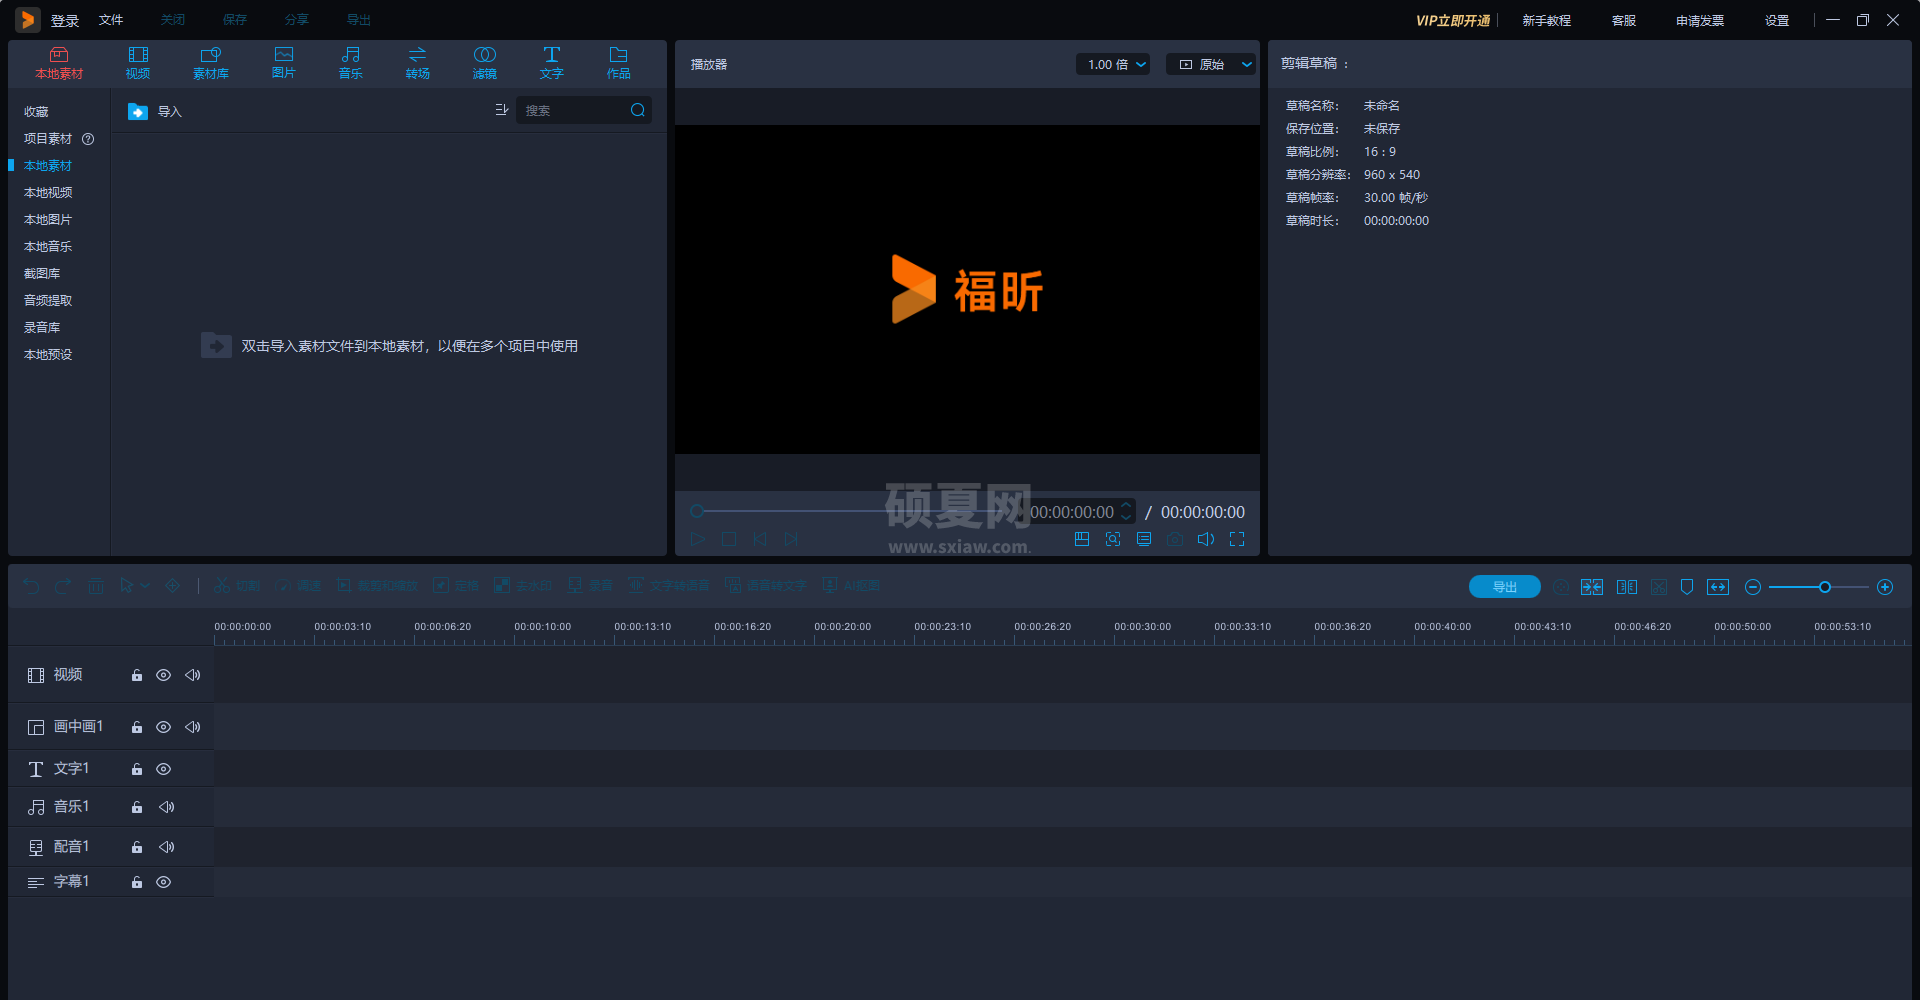Open the 图片 pictures tab
Image resolution: width=1920 pixels, height=1000 pixels.
click(284, 63)
